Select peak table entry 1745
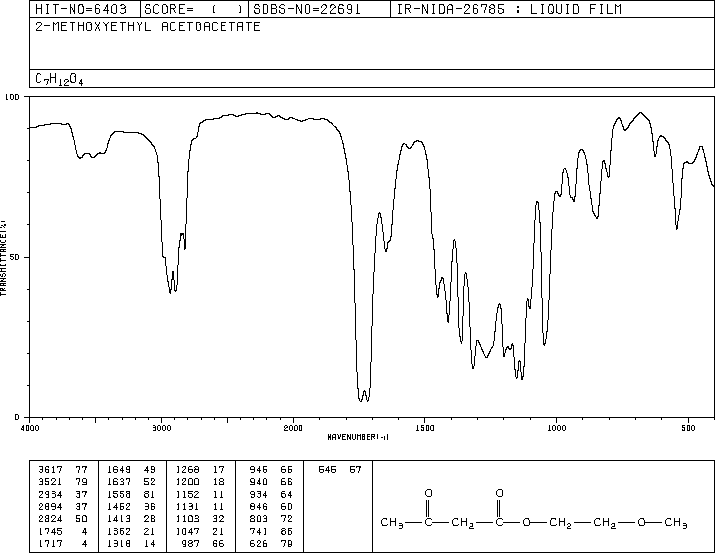Image resolution: width=715 pixels, height=553 pixels. [x=50, y=532]
